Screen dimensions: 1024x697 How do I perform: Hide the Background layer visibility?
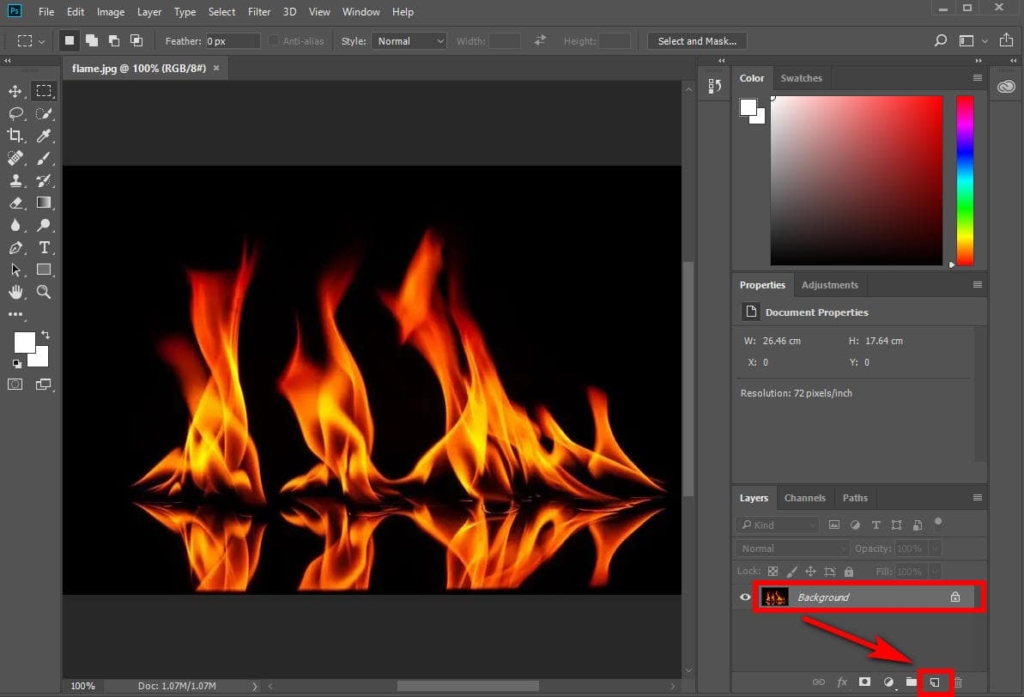pyautogui.click(x=744, y=597)
